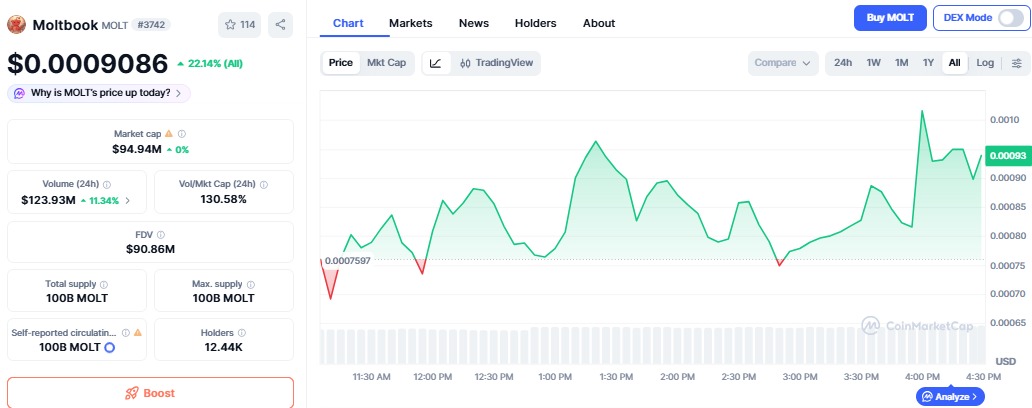Select the 1W time range

(873, 63)
